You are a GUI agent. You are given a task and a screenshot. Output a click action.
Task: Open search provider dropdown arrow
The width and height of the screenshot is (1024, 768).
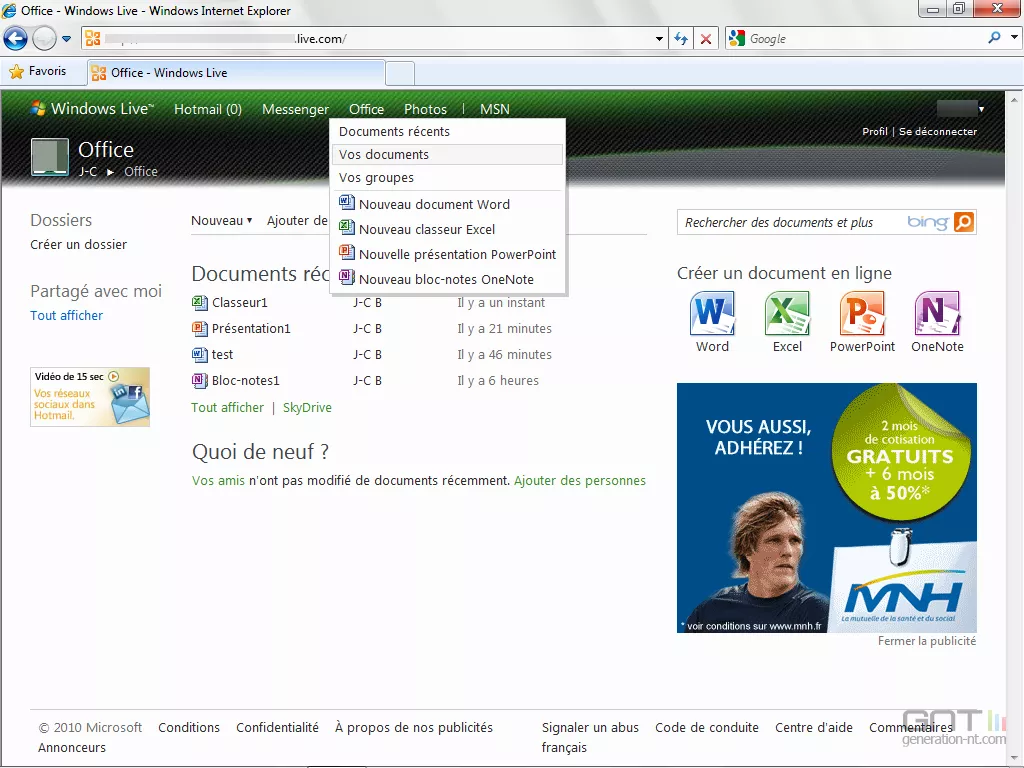[1014, 37]
